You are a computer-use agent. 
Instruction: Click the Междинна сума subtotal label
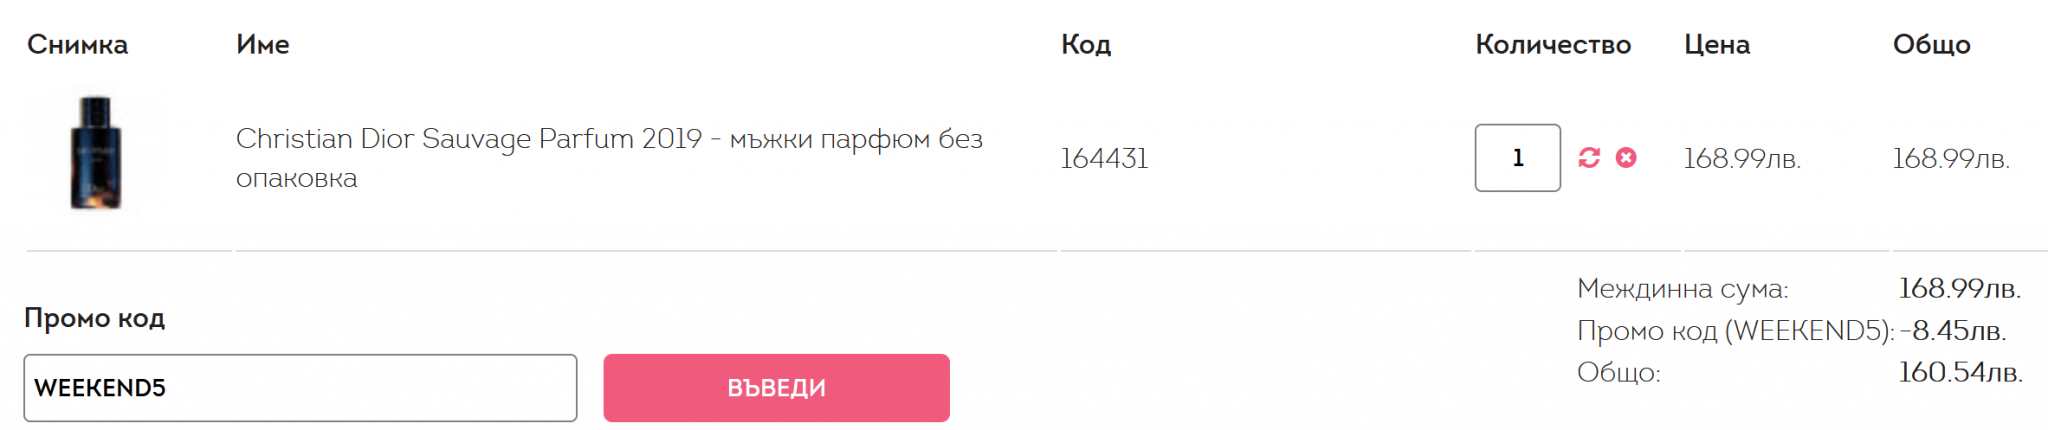(x=1682, y=289)
